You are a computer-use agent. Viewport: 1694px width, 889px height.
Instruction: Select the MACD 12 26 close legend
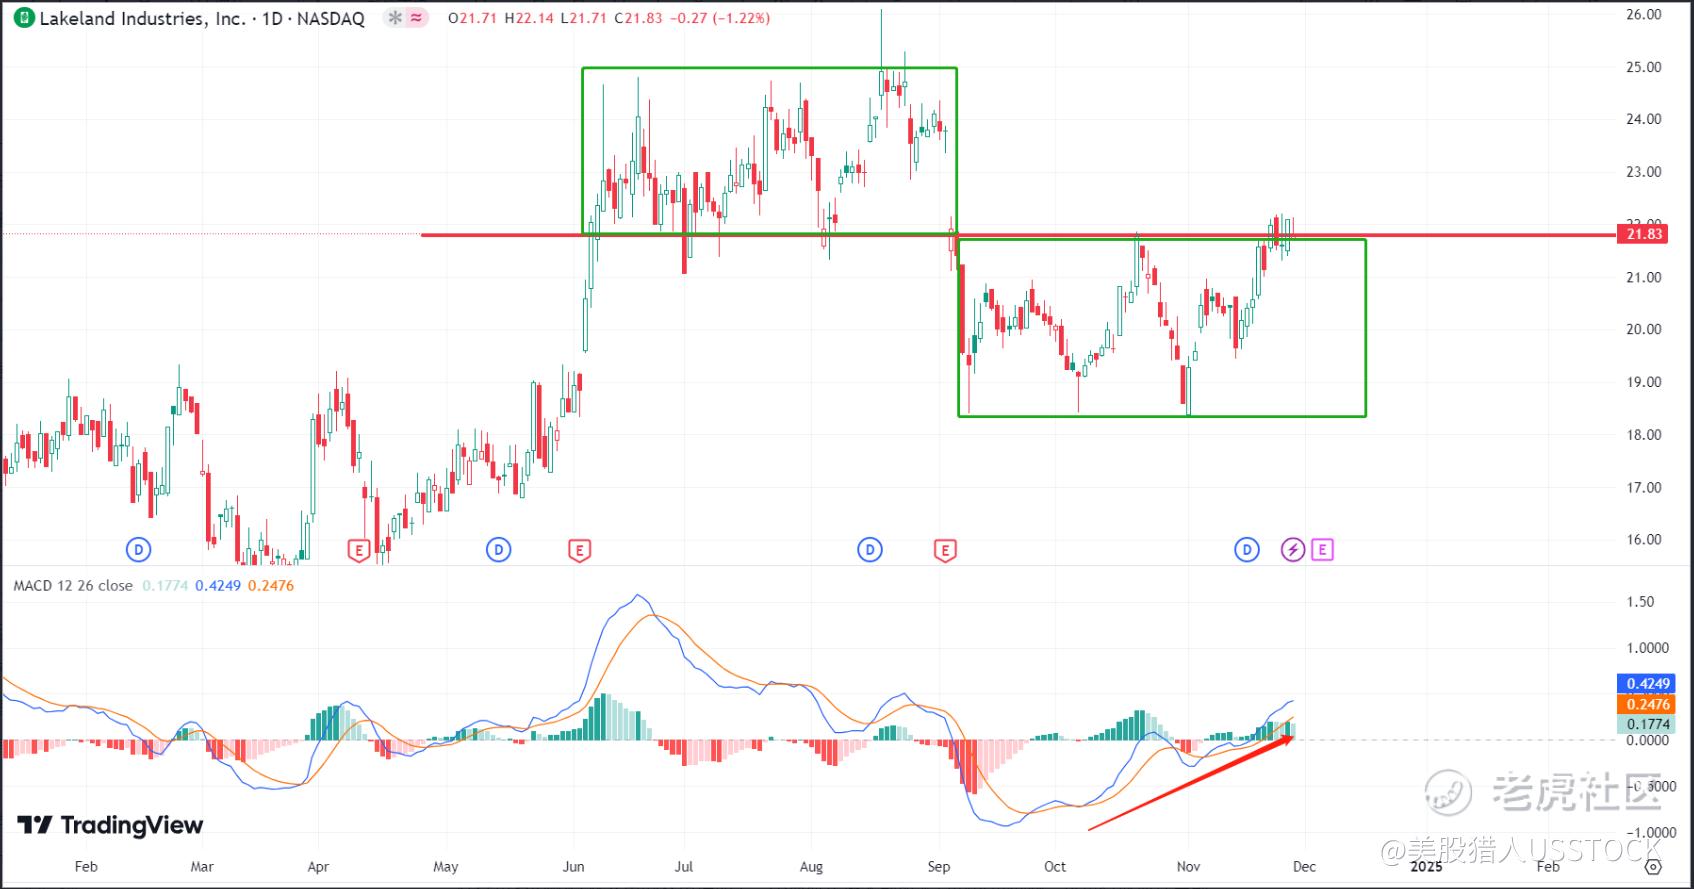point(73,586)
